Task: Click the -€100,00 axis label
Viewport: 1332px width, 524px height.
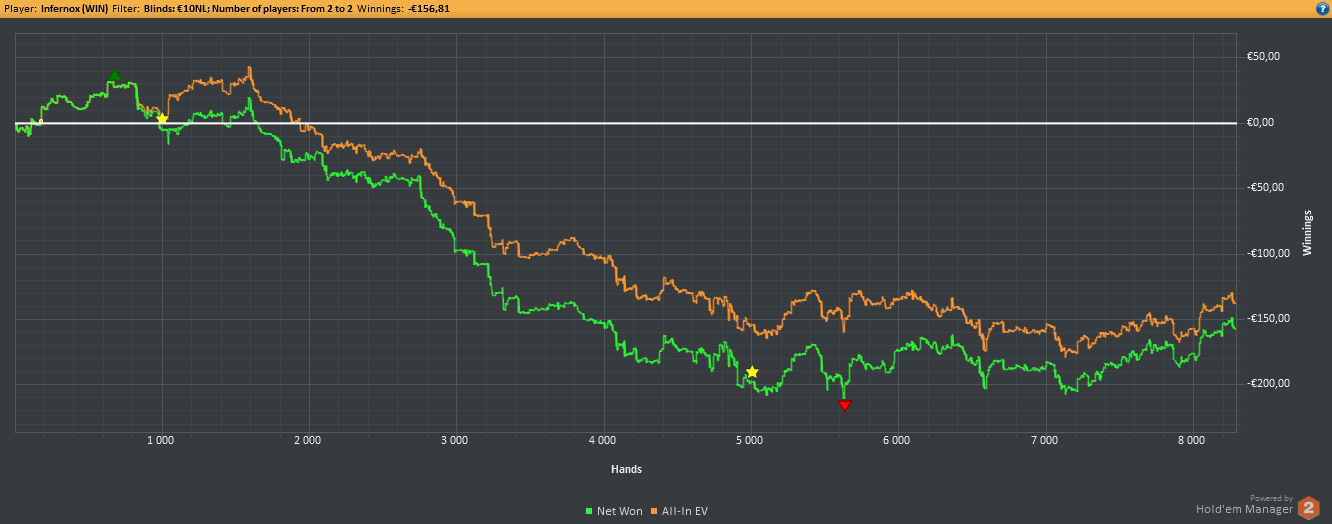Action: (1266, 253)
